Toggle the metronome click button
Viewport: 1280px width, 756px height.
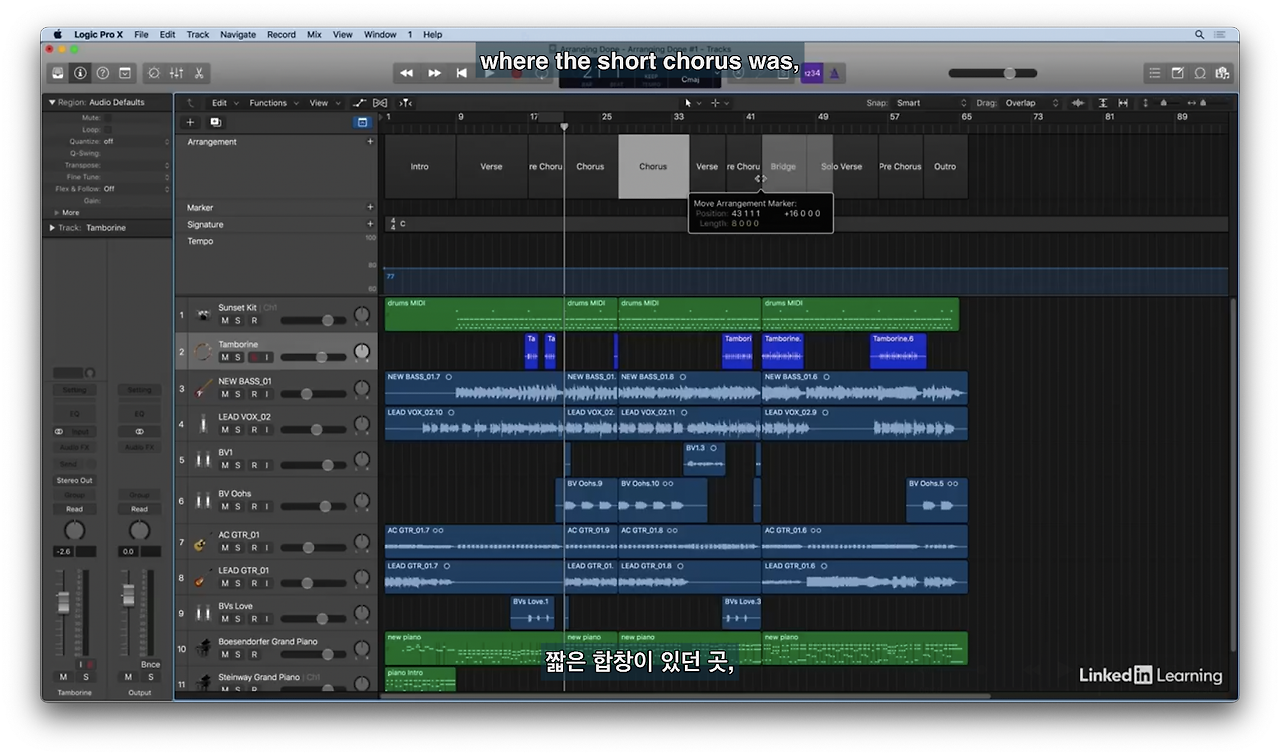(x=834, y=73)
